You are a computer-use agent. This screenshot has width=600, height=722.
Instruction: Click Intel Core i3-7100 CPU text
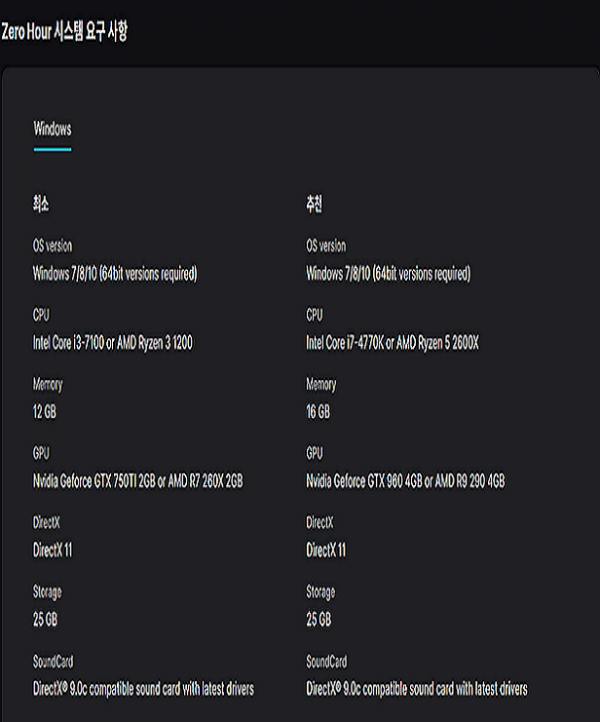tap(113, 343)
